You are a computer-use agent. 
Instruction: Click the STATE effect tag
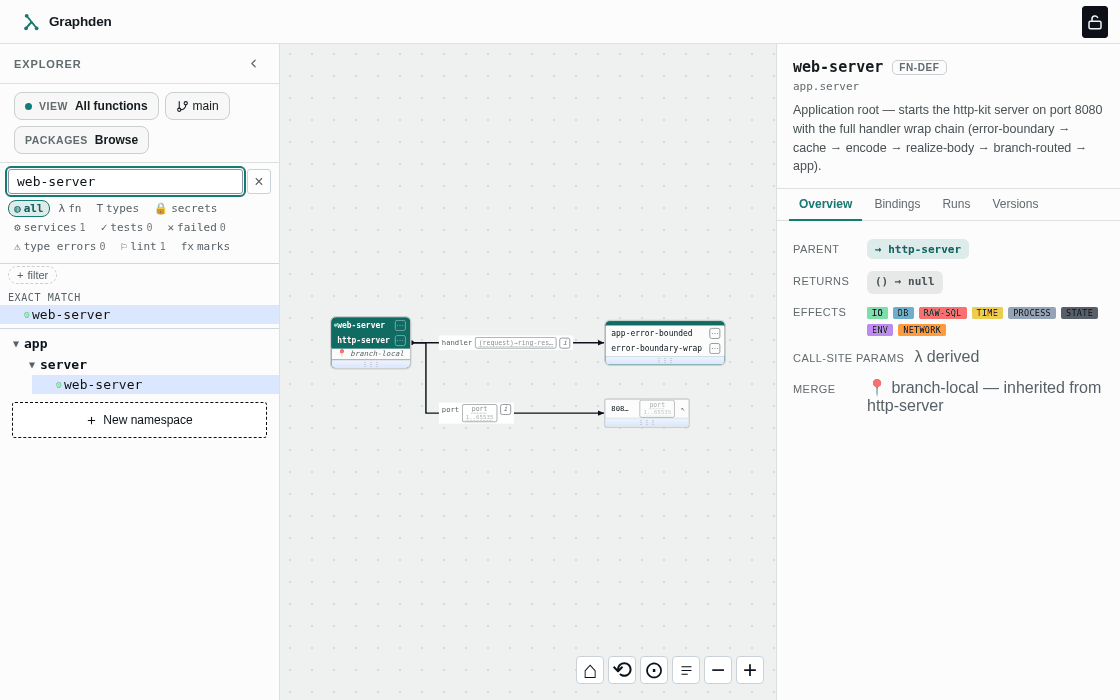[x=1079, y=313]
